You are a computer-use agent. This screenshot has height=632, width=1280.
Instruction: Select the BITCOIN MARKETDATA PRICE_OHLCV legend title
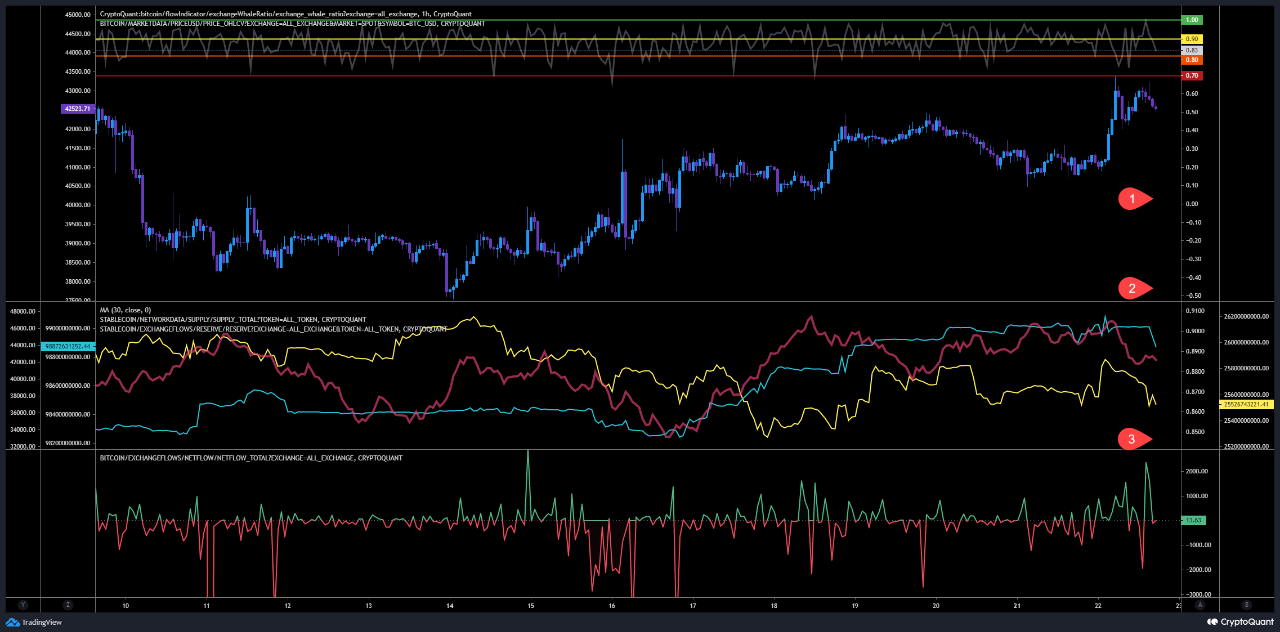[x=292, y=22]
